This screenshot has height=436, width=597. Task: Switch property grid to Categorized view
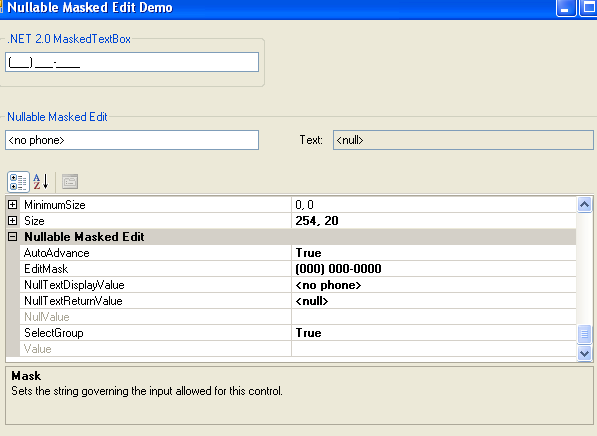tap(18, 182)
